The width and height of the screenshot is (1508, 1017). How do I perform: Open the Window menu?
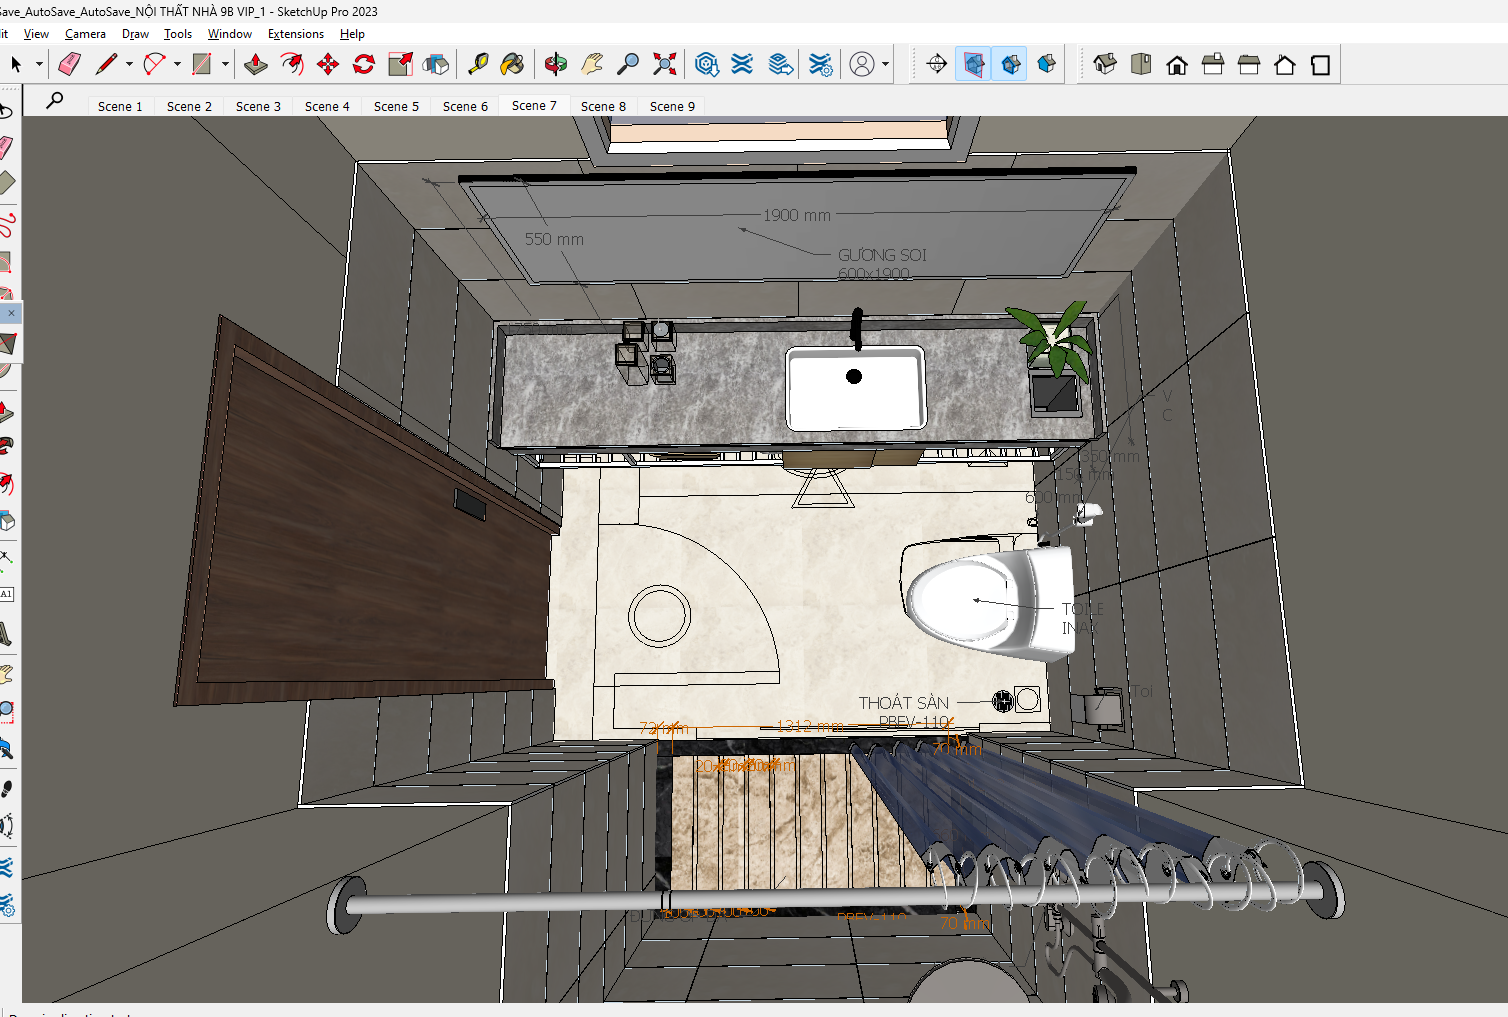tap(229, 34)
